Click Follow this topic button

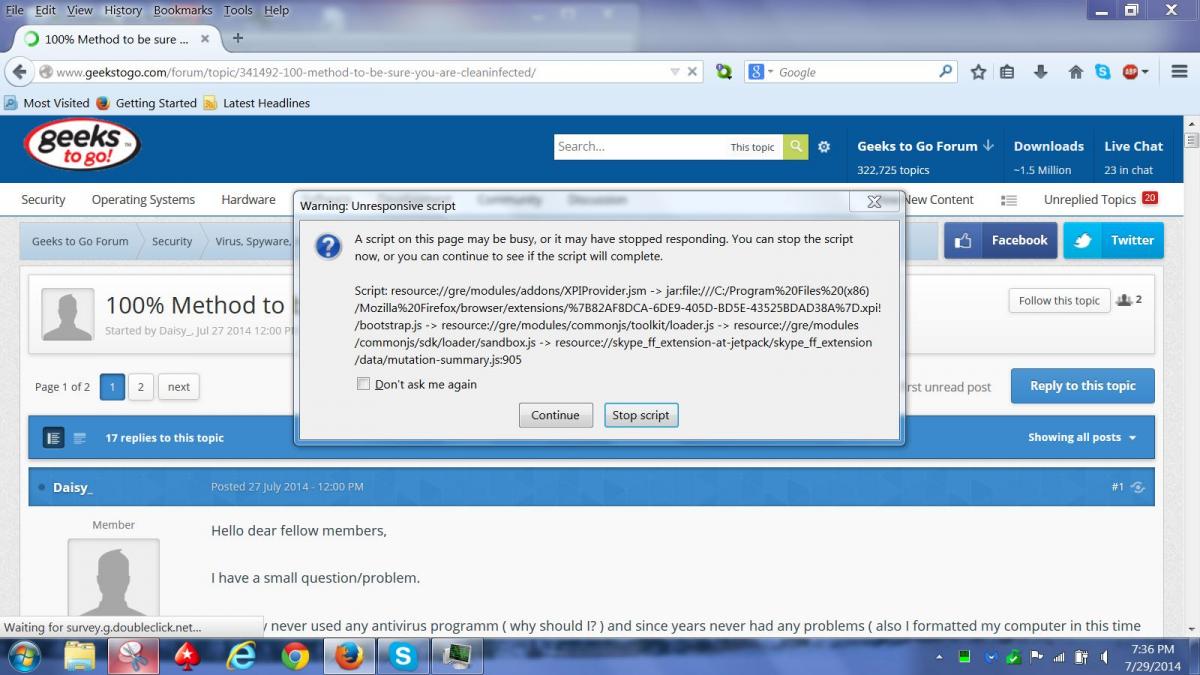[1059, 300]
